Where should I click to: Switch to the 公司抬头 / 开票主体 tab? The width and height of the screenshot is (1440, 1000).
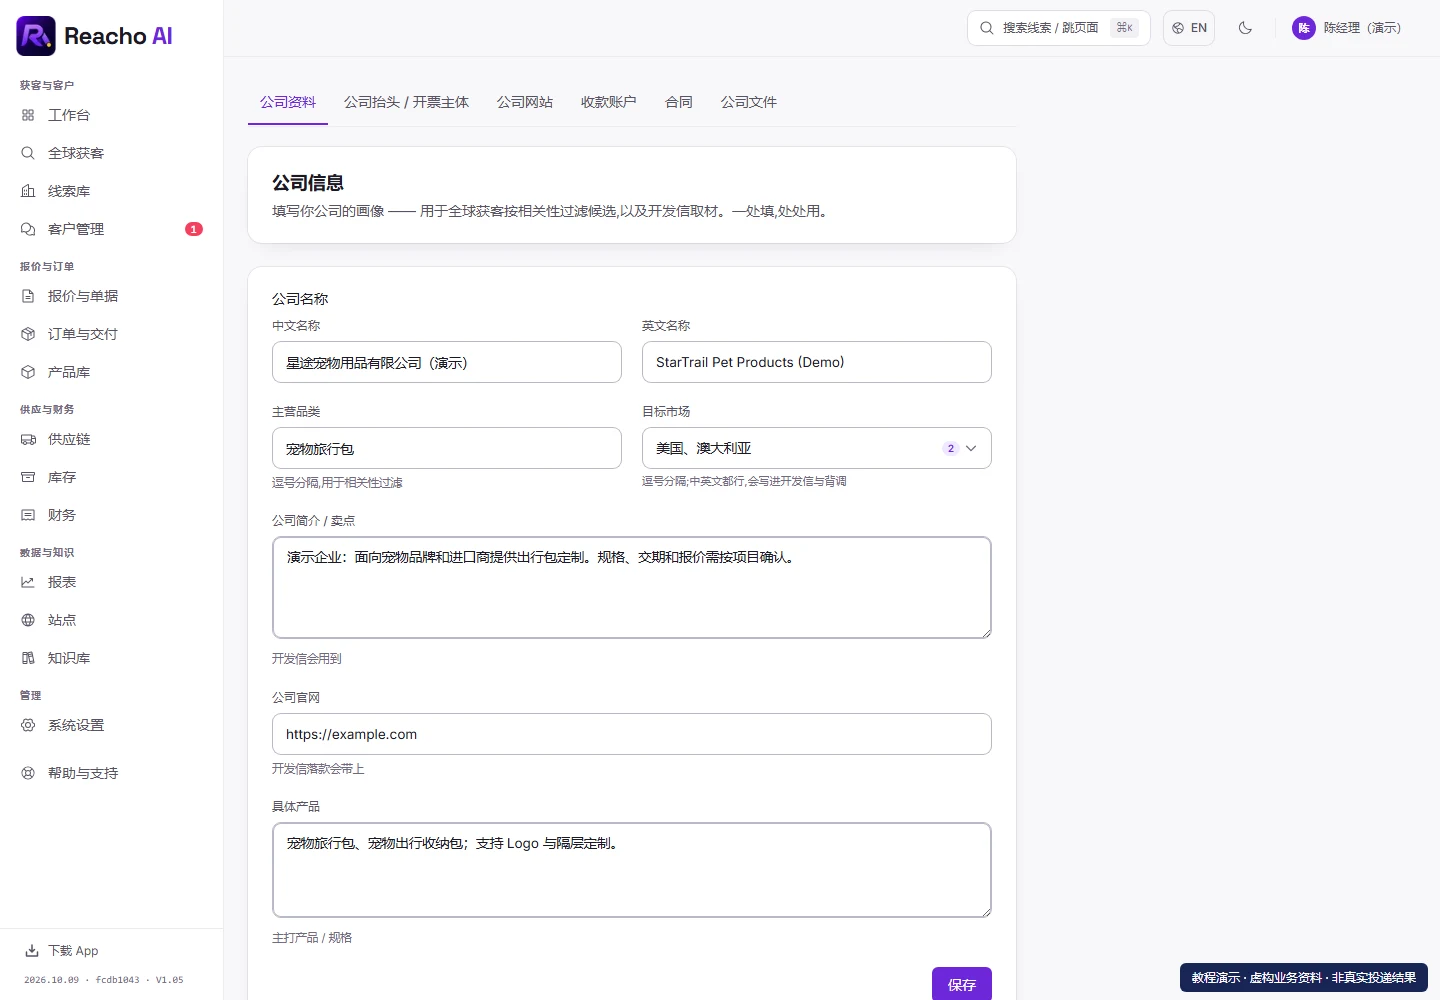(406, 102)
